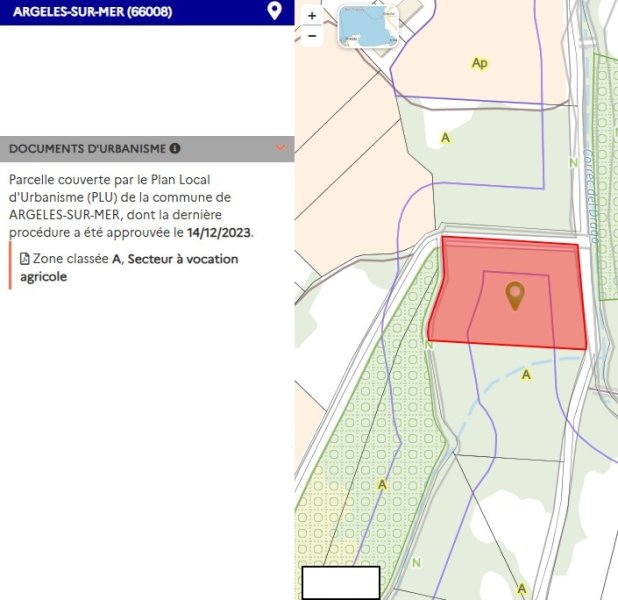Collapse the Documents d'urbanisme section chevron

pyautogui.click(x=280, y=148)
